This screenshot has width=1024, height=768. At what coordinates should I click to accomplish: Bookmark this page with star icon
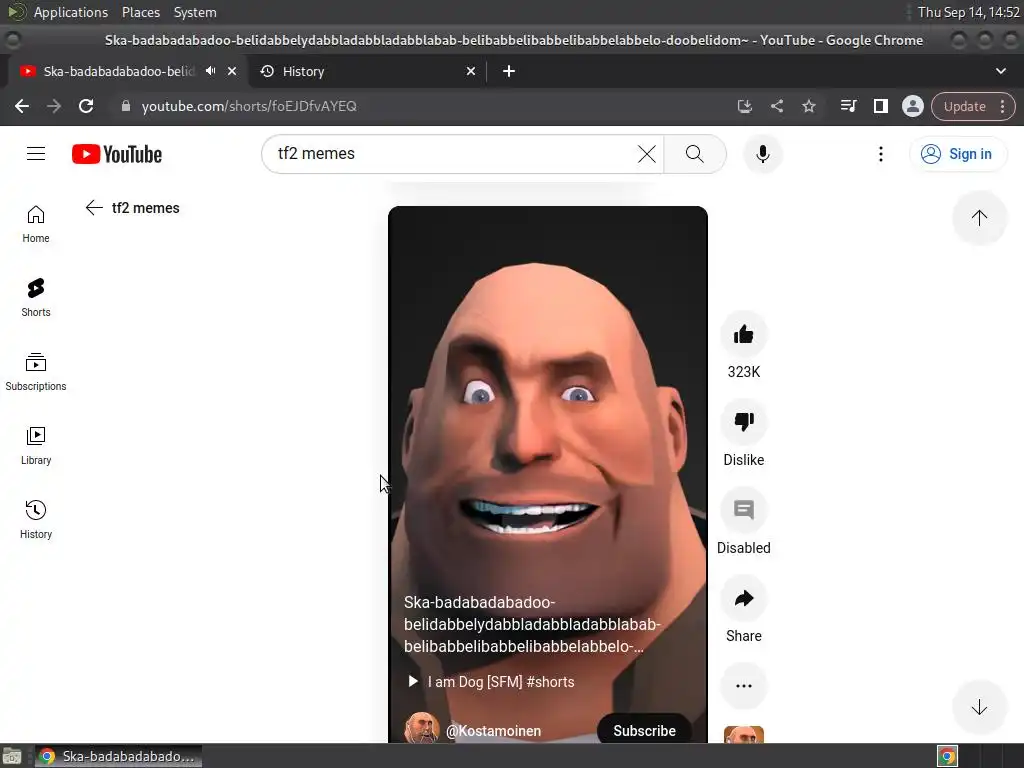point(808,106)
